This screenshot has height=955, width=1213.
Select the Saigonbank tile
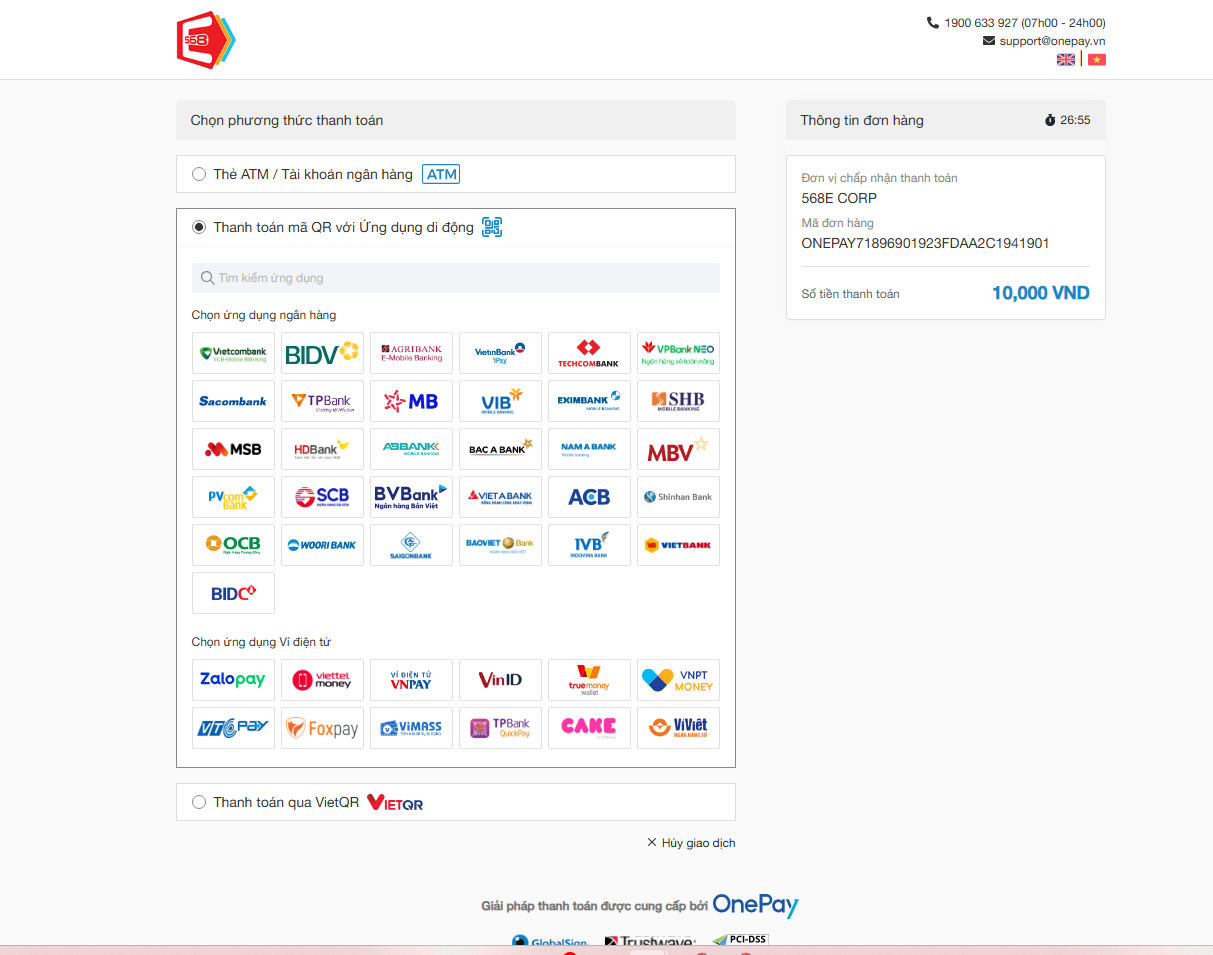[x=411, y=545]
